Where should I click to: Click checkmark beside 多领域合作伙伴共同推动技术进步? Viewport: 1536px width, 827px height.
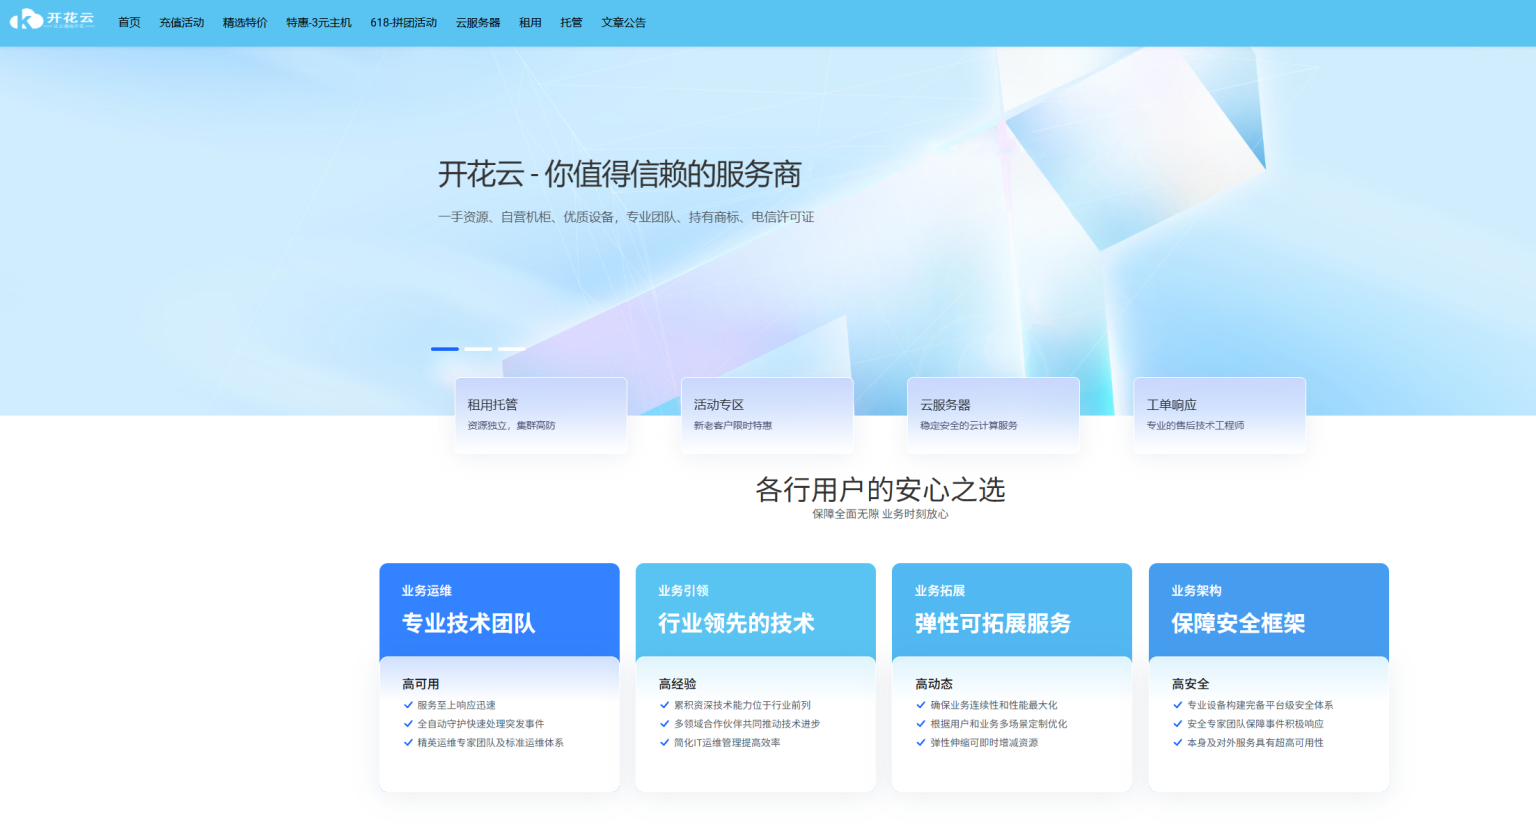coord(664,723)
